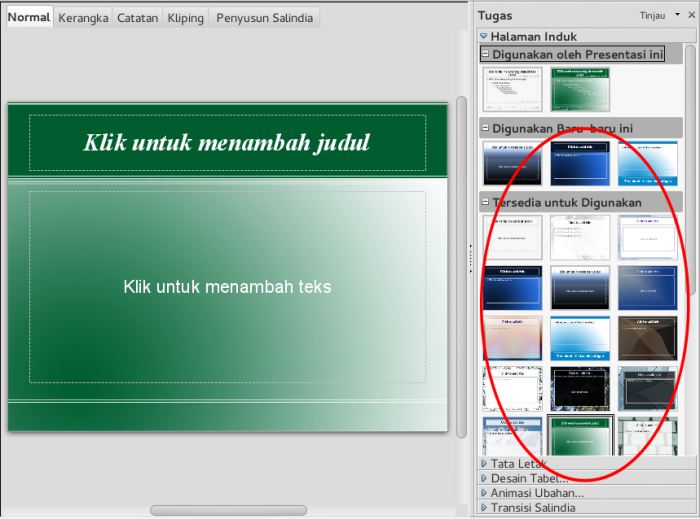Choose the pastel peach master design
Viewport: 700px width, 519px height.
(512, 338)
